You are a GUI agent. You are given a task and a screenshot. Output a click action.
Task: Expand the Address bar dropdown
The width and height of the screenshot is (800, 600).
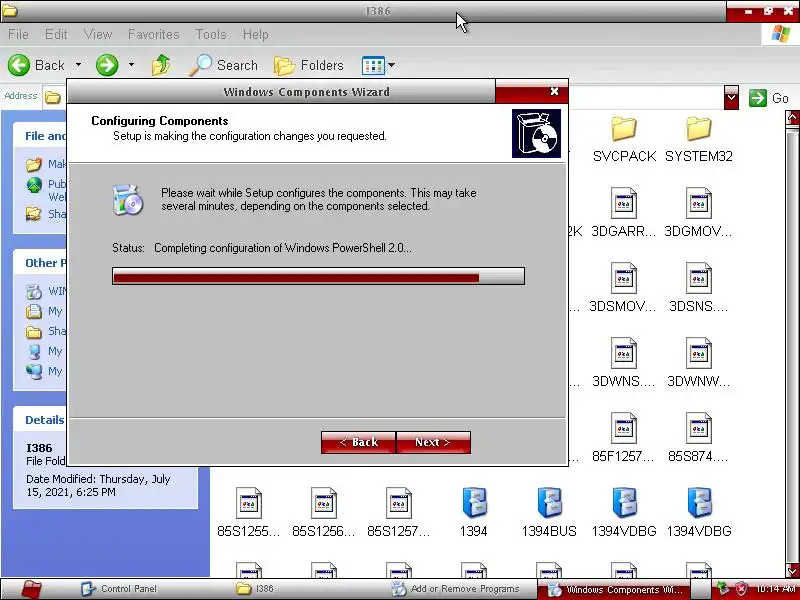coord(731,97)
